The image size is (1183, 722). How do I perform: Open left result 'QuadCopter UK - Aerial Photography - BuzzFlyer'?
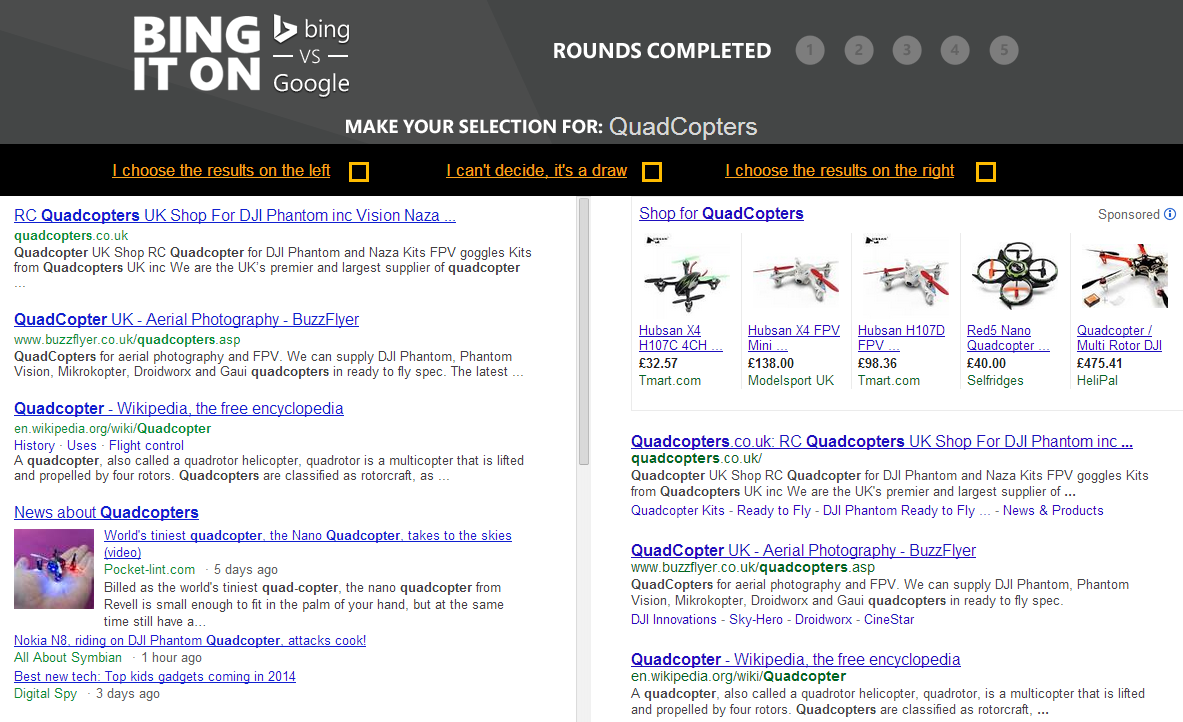(186, 320)
